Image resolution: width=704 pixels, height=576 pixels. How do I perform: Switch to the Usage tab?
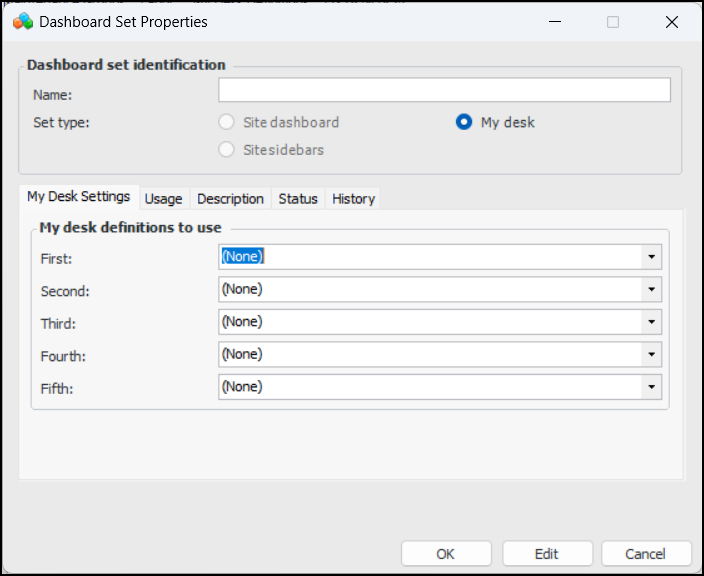pos(163,199)
